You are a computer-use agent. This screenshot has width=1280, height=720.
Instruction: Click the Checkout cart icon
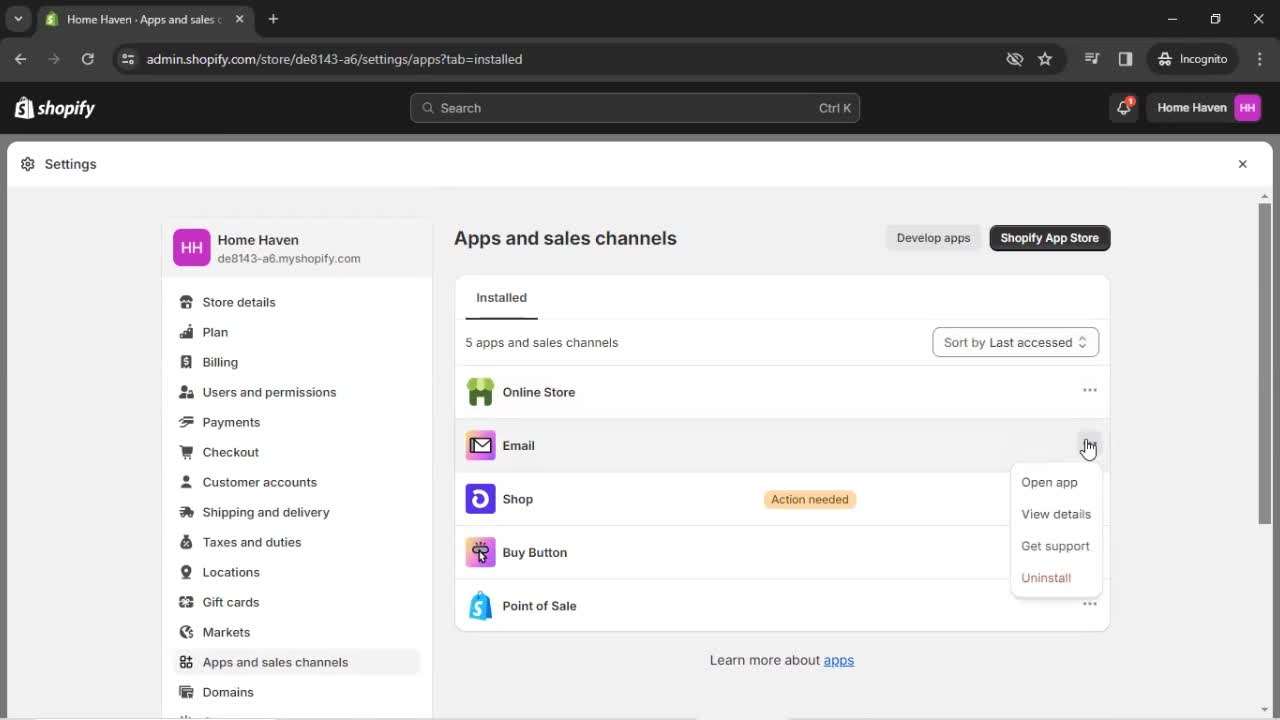click(x=186, y=452)
